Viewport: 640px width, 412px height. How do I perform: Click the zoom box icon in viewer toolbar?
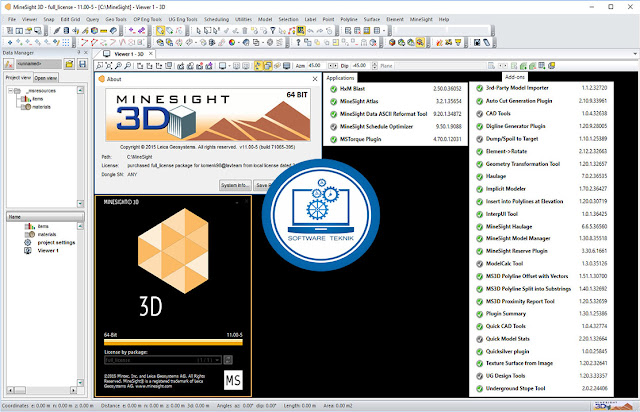99,66
